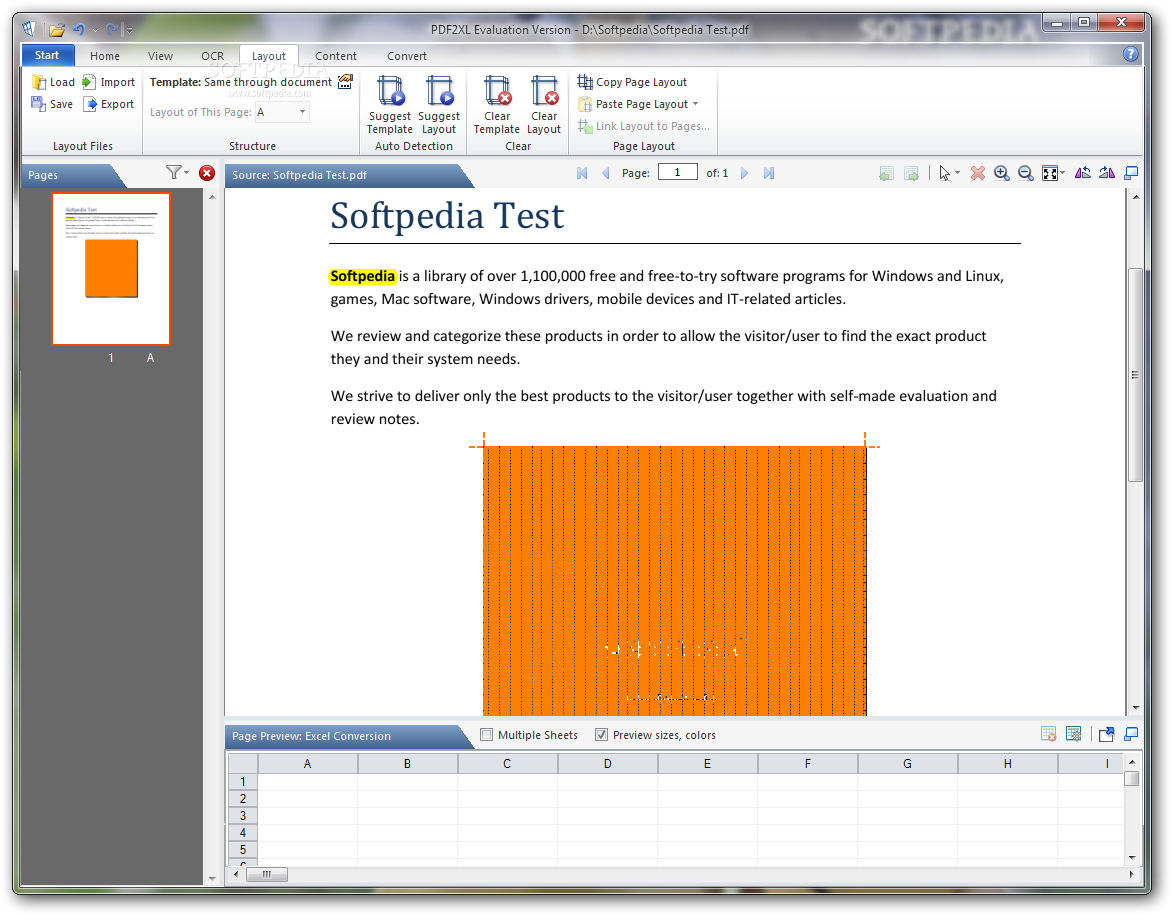Zoom in on the source document
This screenshot has width=1172, height=915.
pyautogui.click(x=1002, y=173)
